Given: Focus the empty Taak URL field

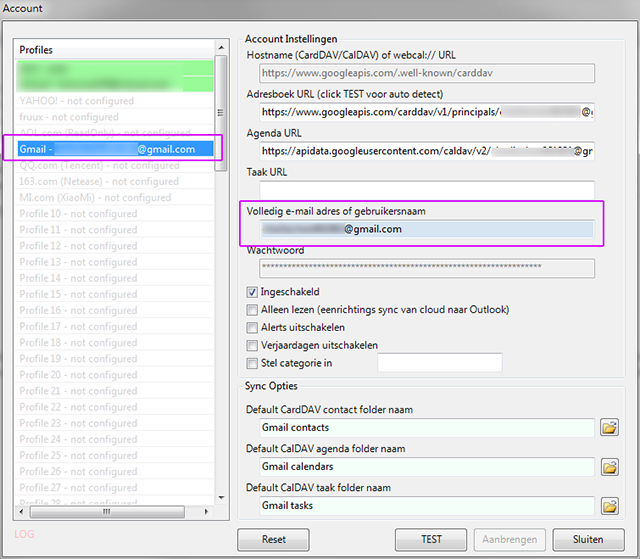Looking at the screenshot, I should (427, 190).
